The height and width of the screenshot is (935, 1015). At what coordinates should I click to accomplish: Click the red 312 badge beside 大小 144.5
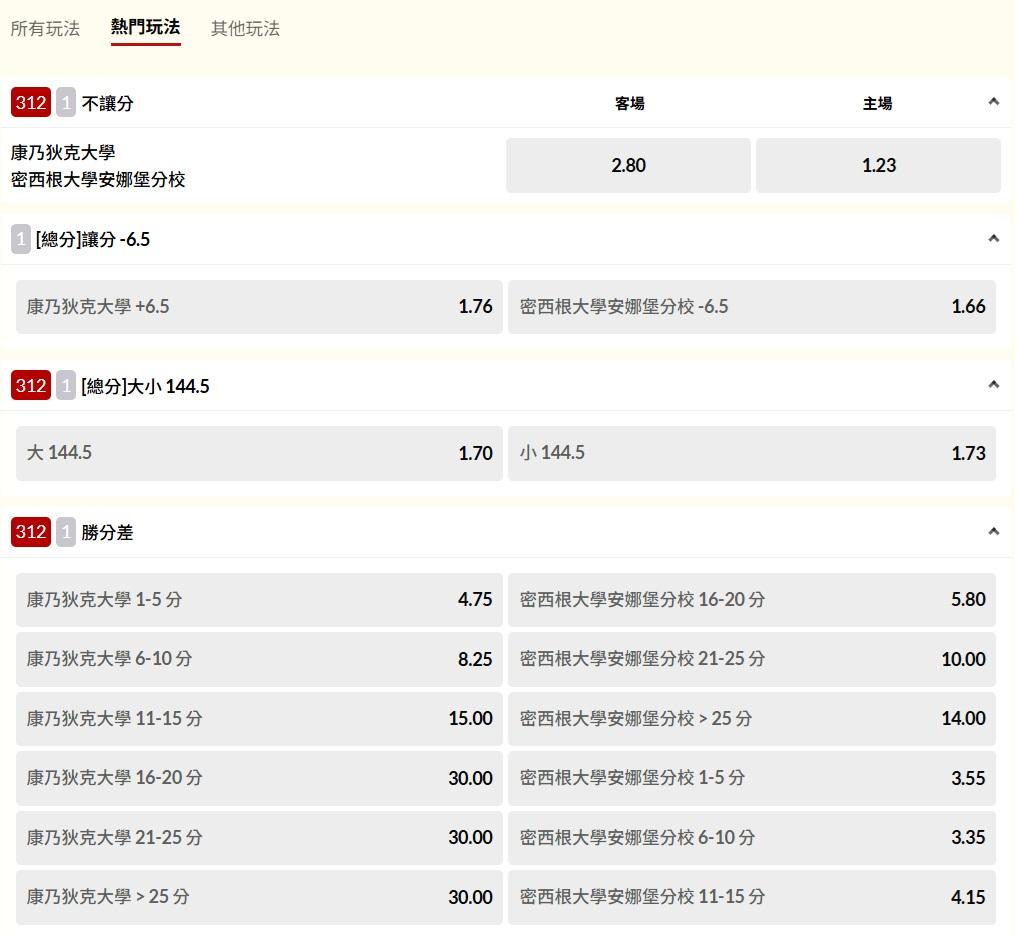[31, 386]
